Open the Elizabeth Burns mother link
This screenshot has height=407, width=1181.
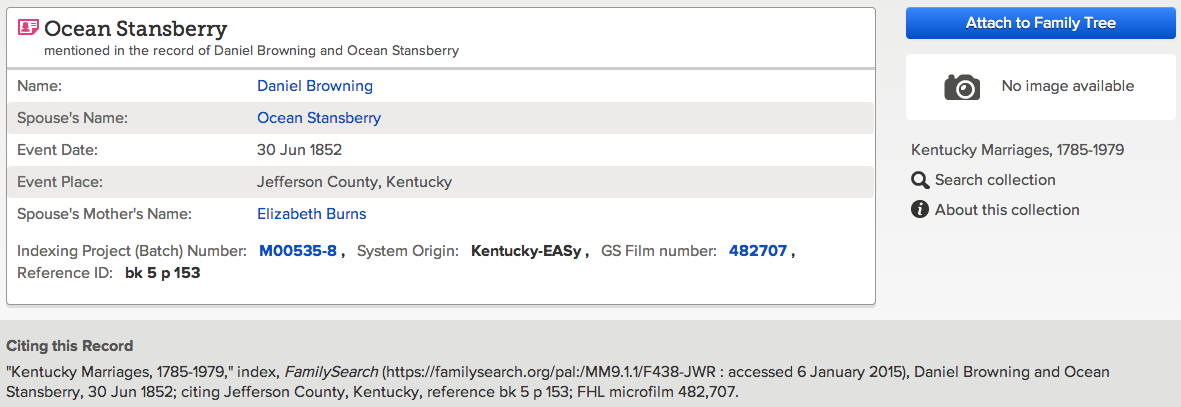click(x=312, y=214)
